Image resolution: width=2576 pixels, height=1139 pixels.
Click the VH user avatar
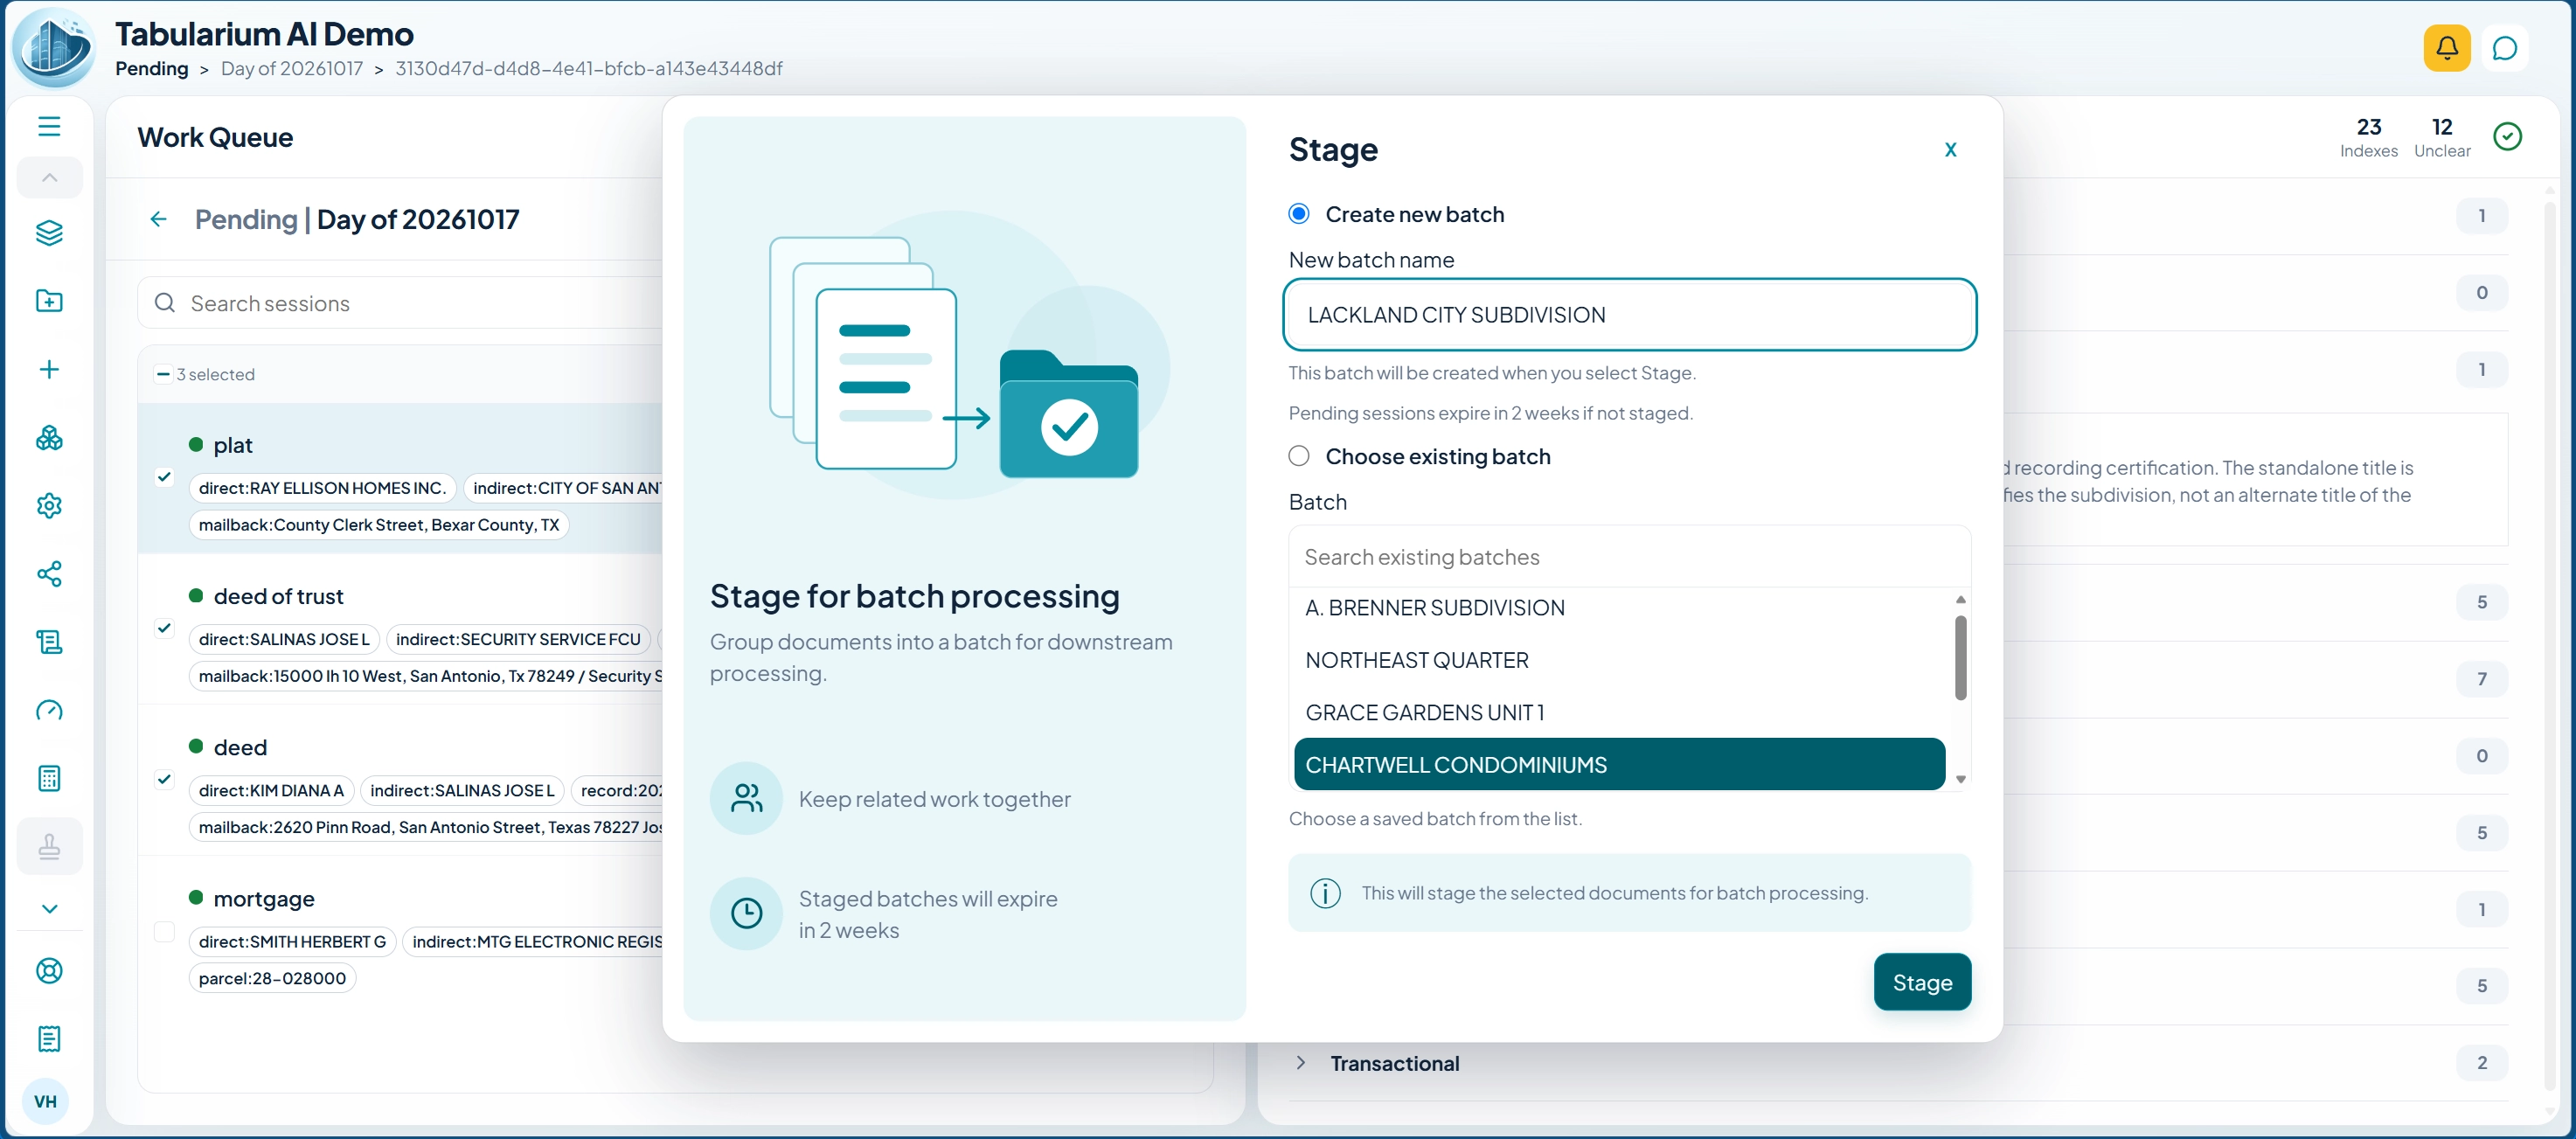click(45, 1101)
